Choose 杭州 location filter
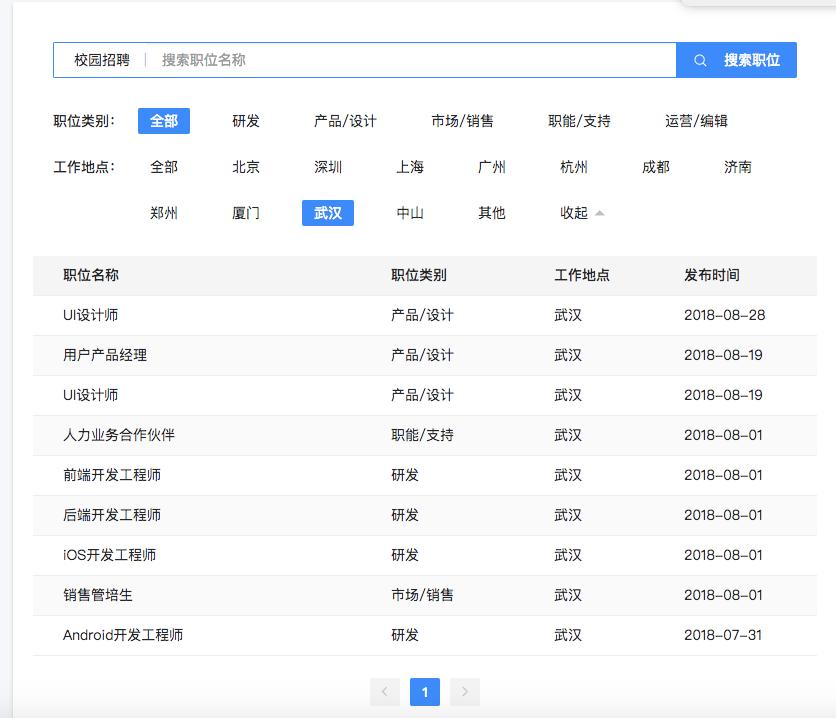 click(x=573, y=168)
